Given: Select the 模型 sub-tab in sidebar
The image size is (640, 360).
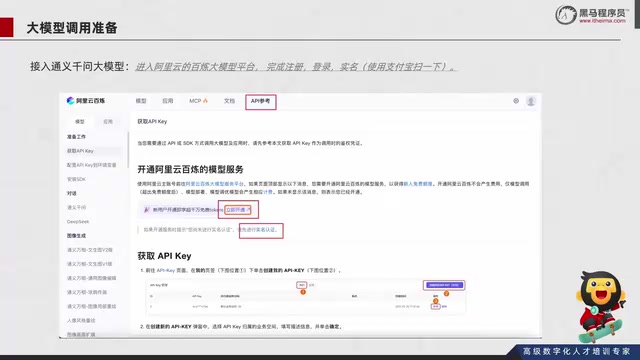Looking at the screenshot, I should coord(80,122).
